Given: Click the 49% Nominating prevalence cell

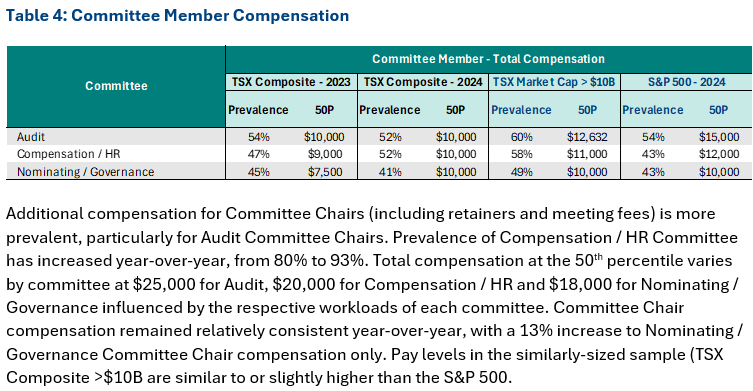Looking at the screenshot, I should (x=522, y=172).
